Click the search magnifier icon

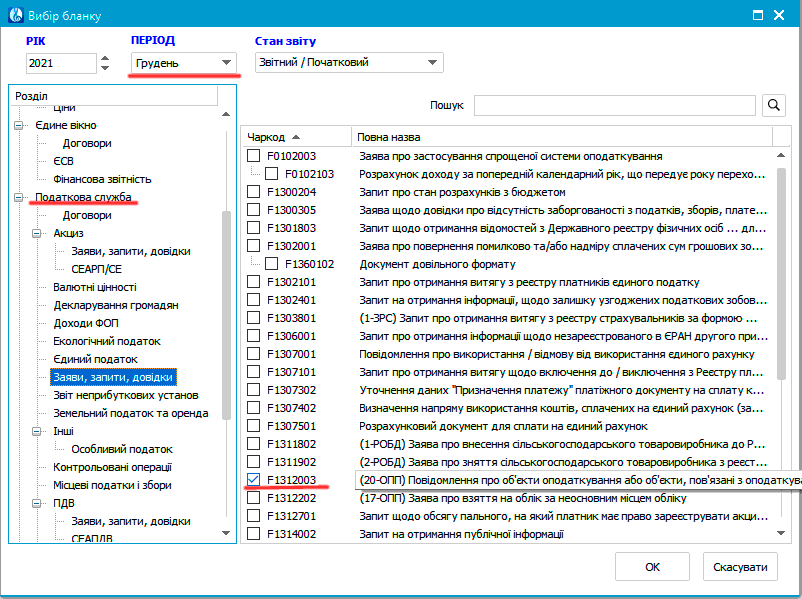pos(774,105)
